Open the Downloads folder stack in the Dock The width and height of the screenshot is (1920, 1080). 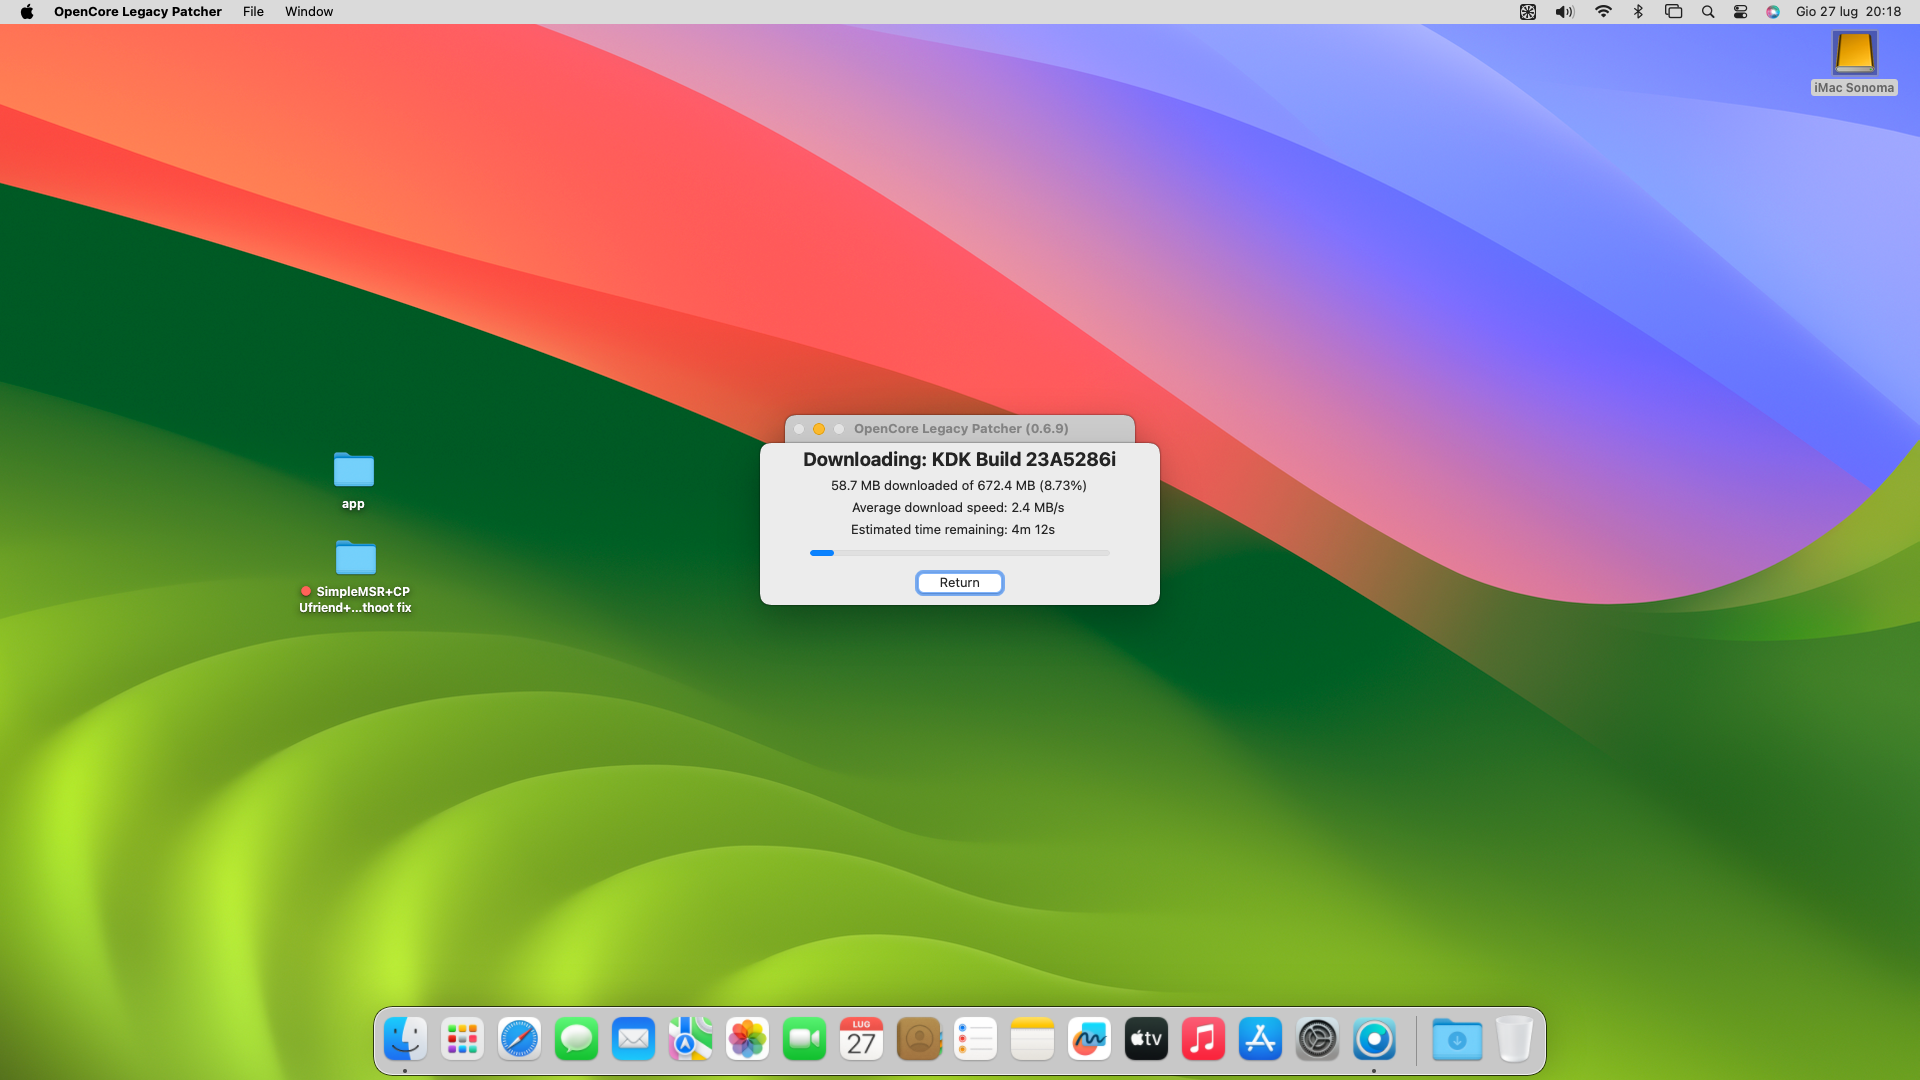tap(1456, 1040)
